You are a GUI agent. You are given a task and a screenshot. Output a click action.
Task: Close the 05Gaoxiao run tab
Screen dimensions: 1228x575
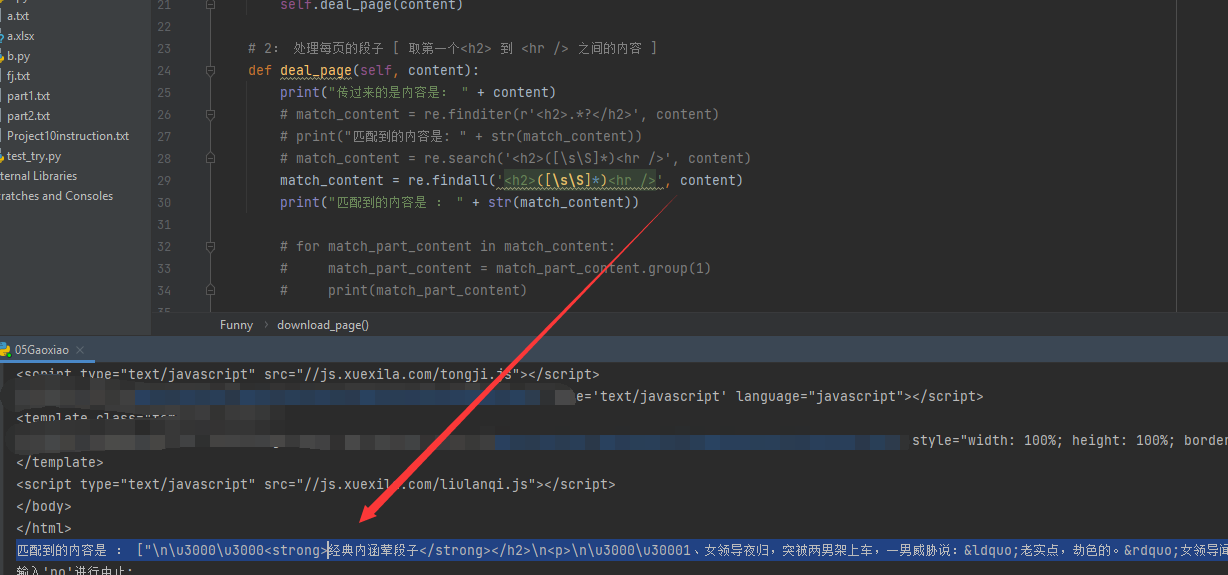[80, 350]
